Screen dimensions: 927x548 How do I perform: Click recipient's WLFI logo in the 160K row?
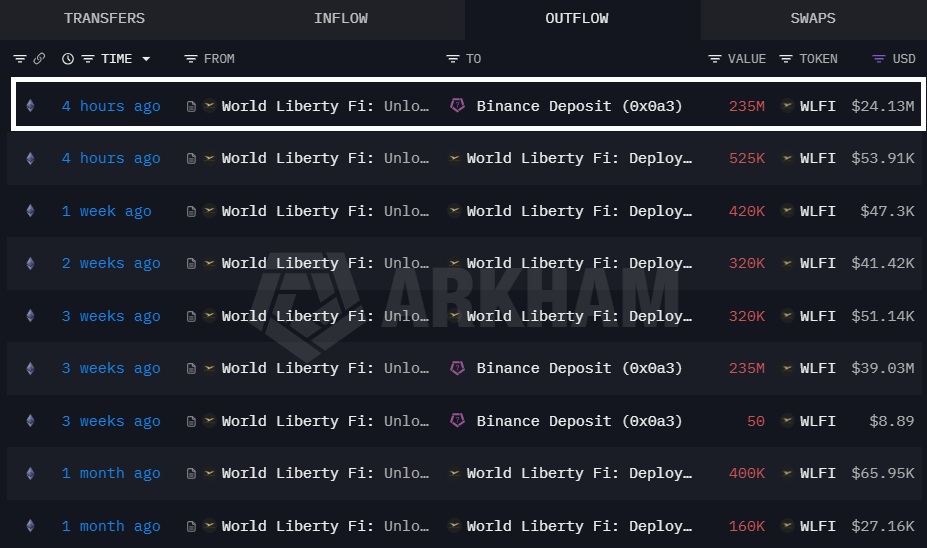454,526
